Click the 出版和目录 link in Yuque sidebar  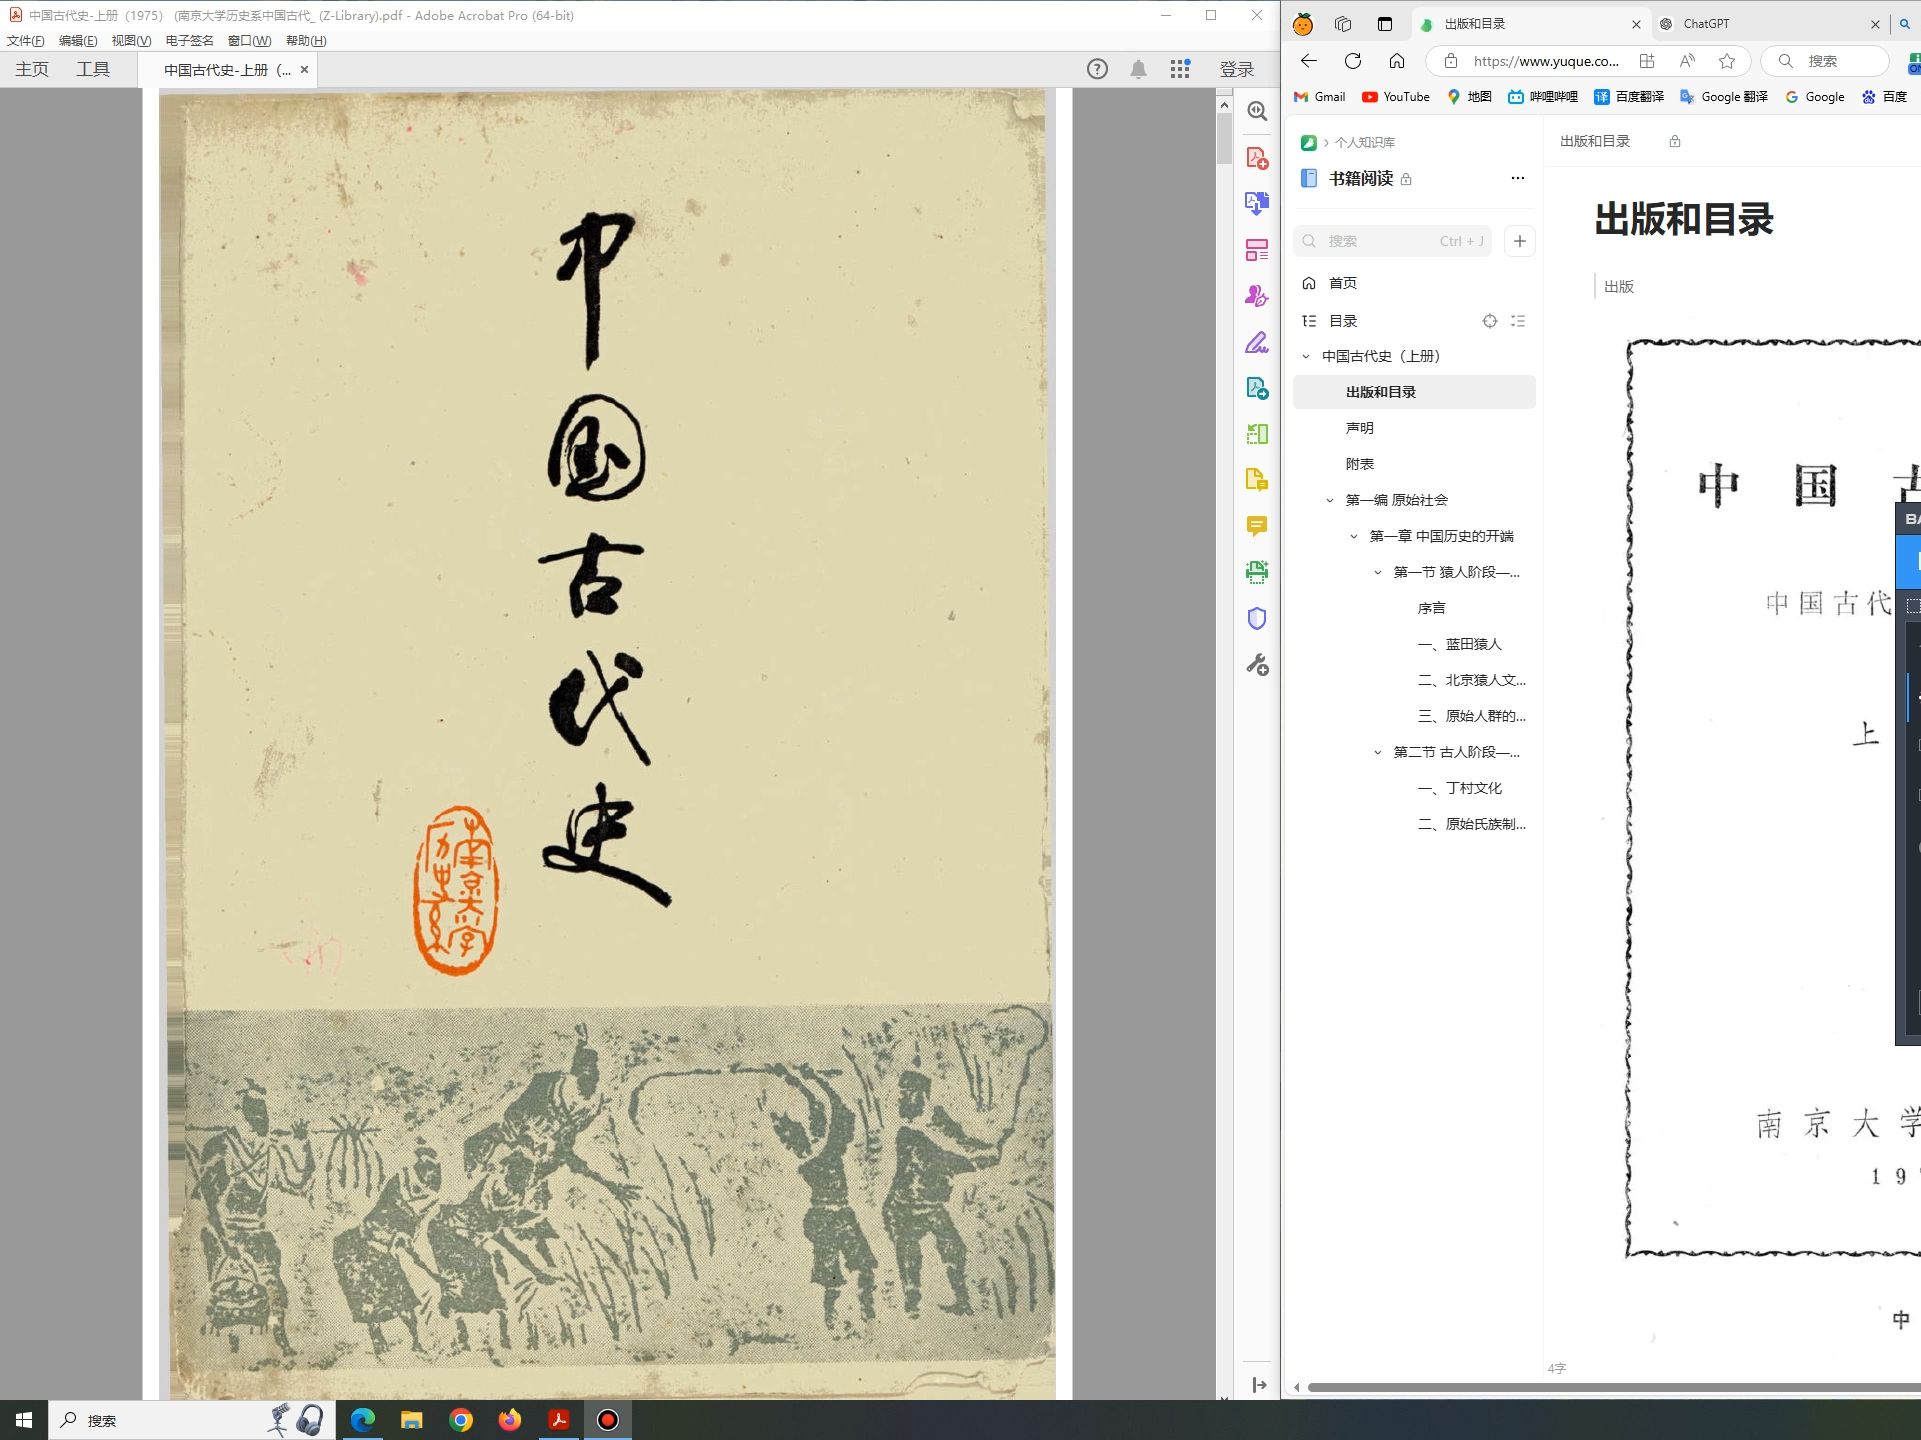[x=1379, y=390]
